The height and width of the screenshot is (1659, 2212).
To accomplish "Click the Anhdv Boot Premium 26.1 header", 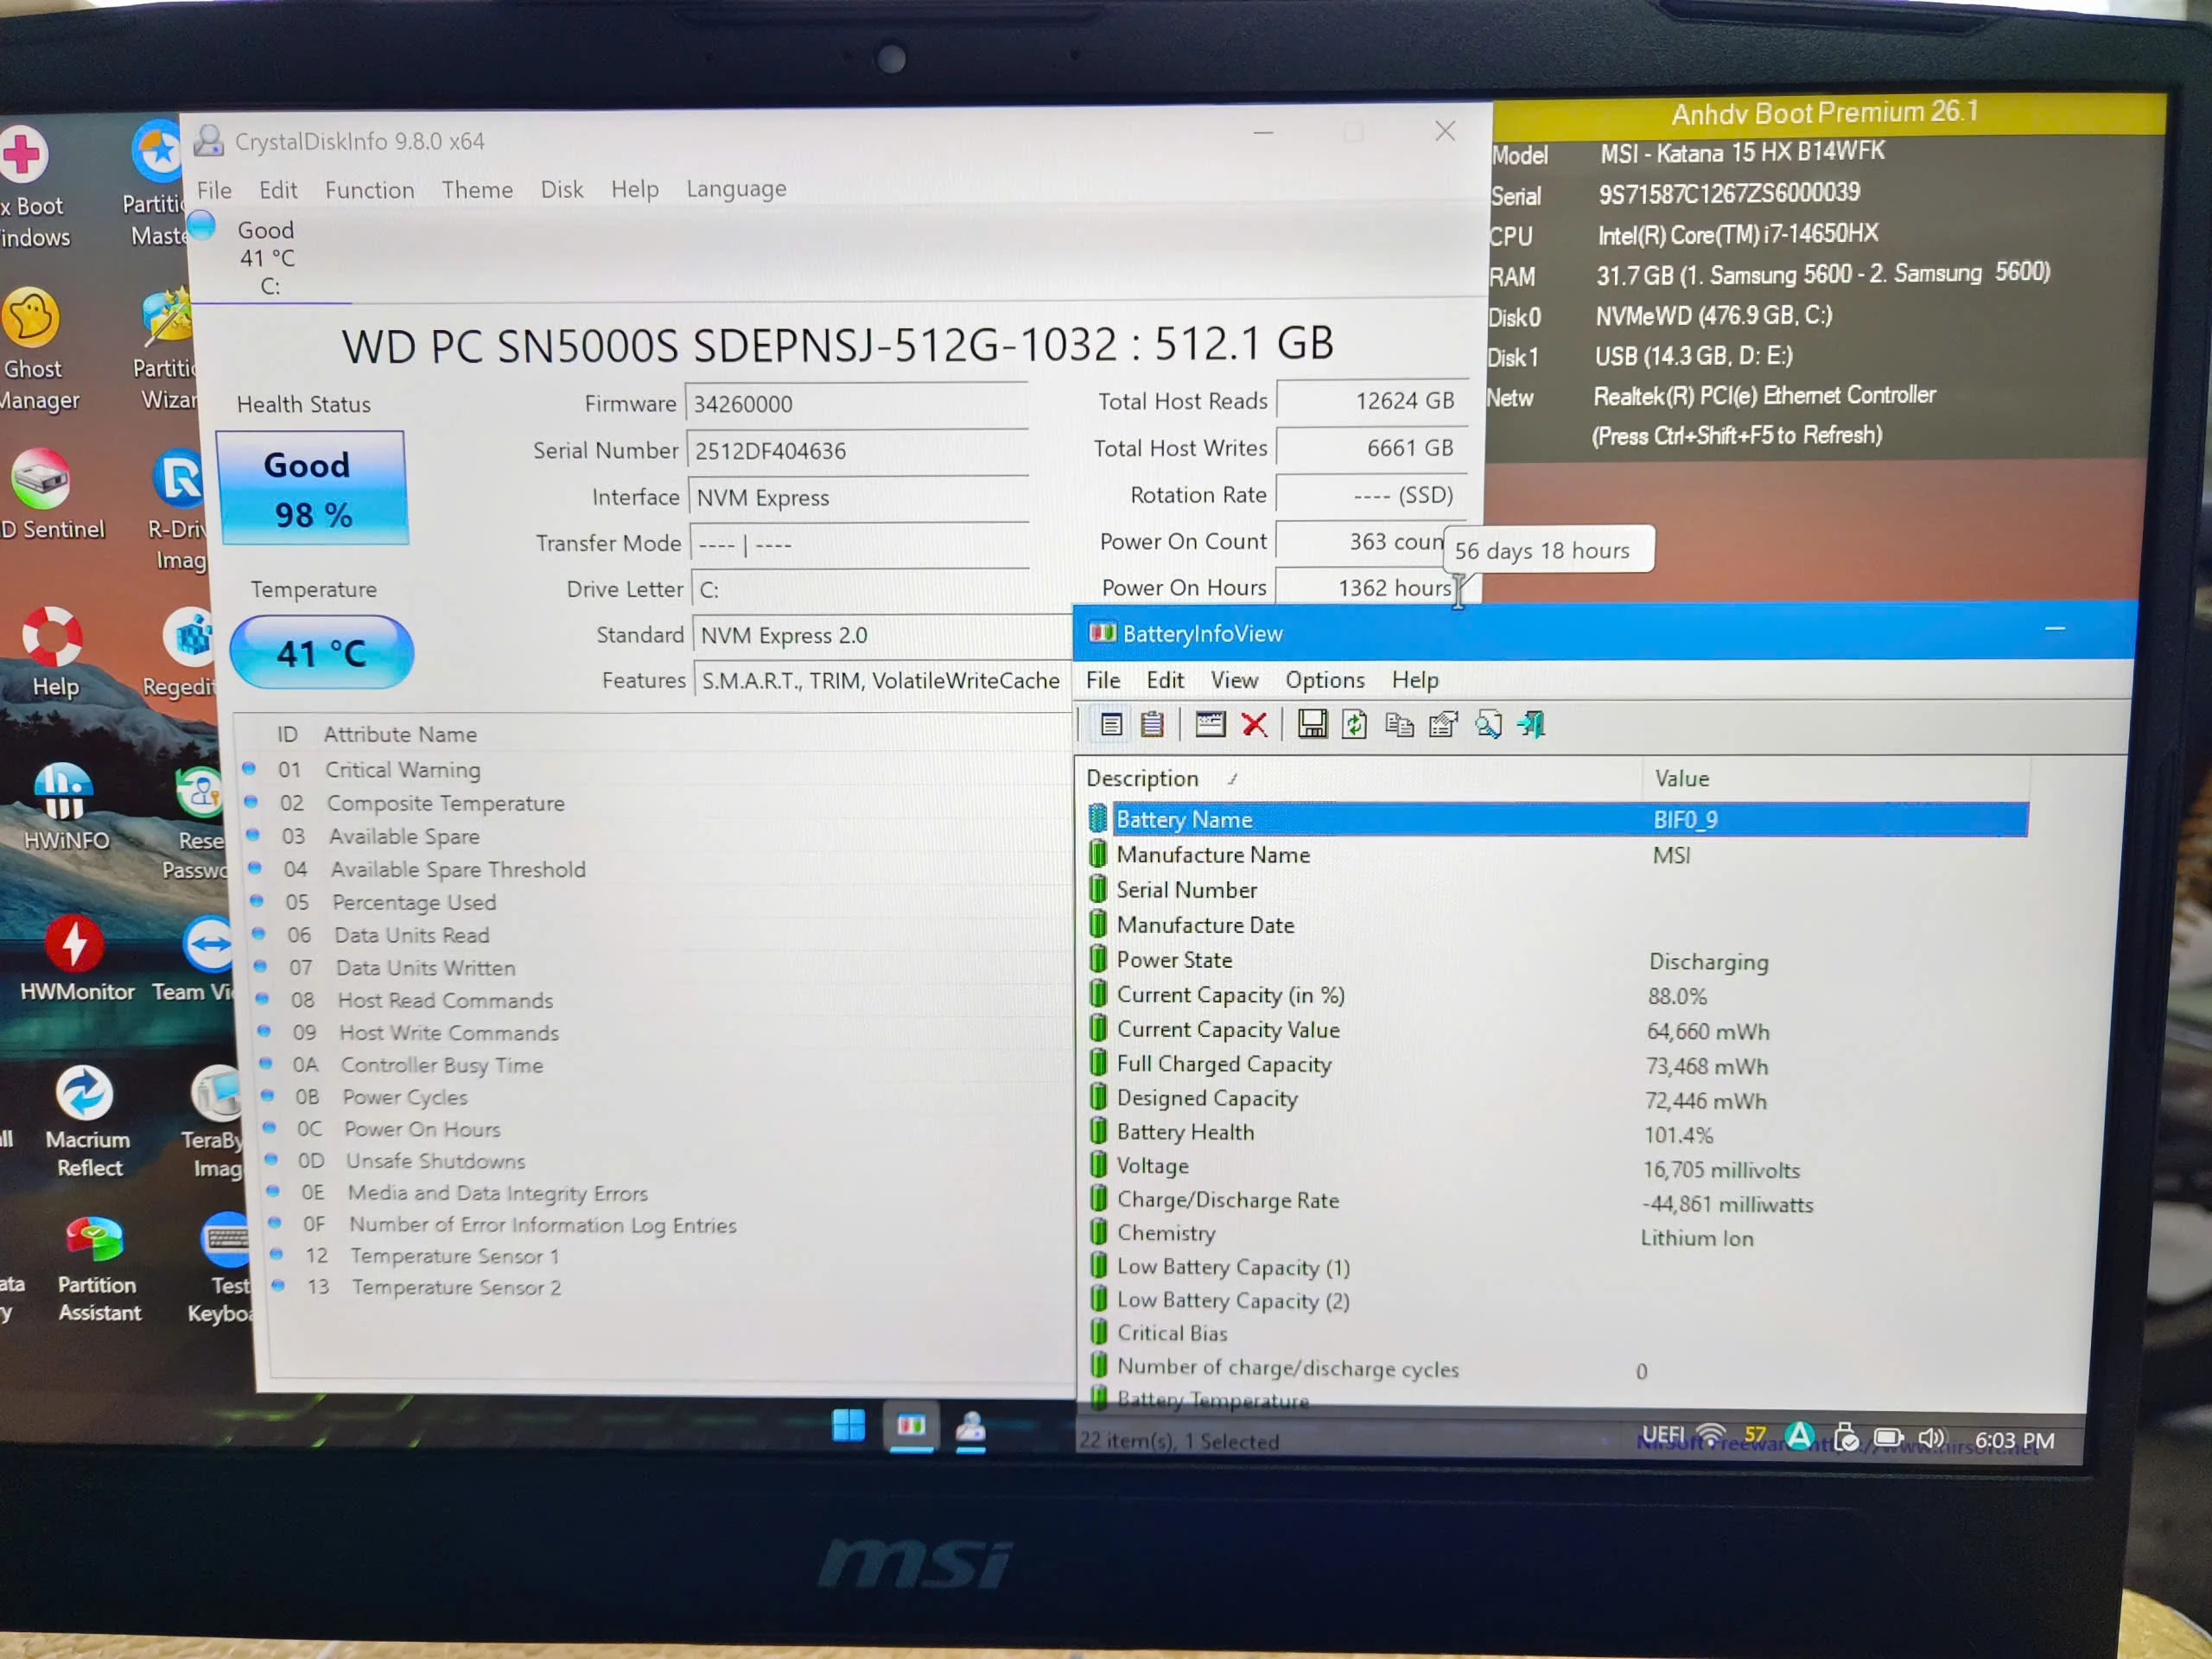I will (x=1825, y=112).
